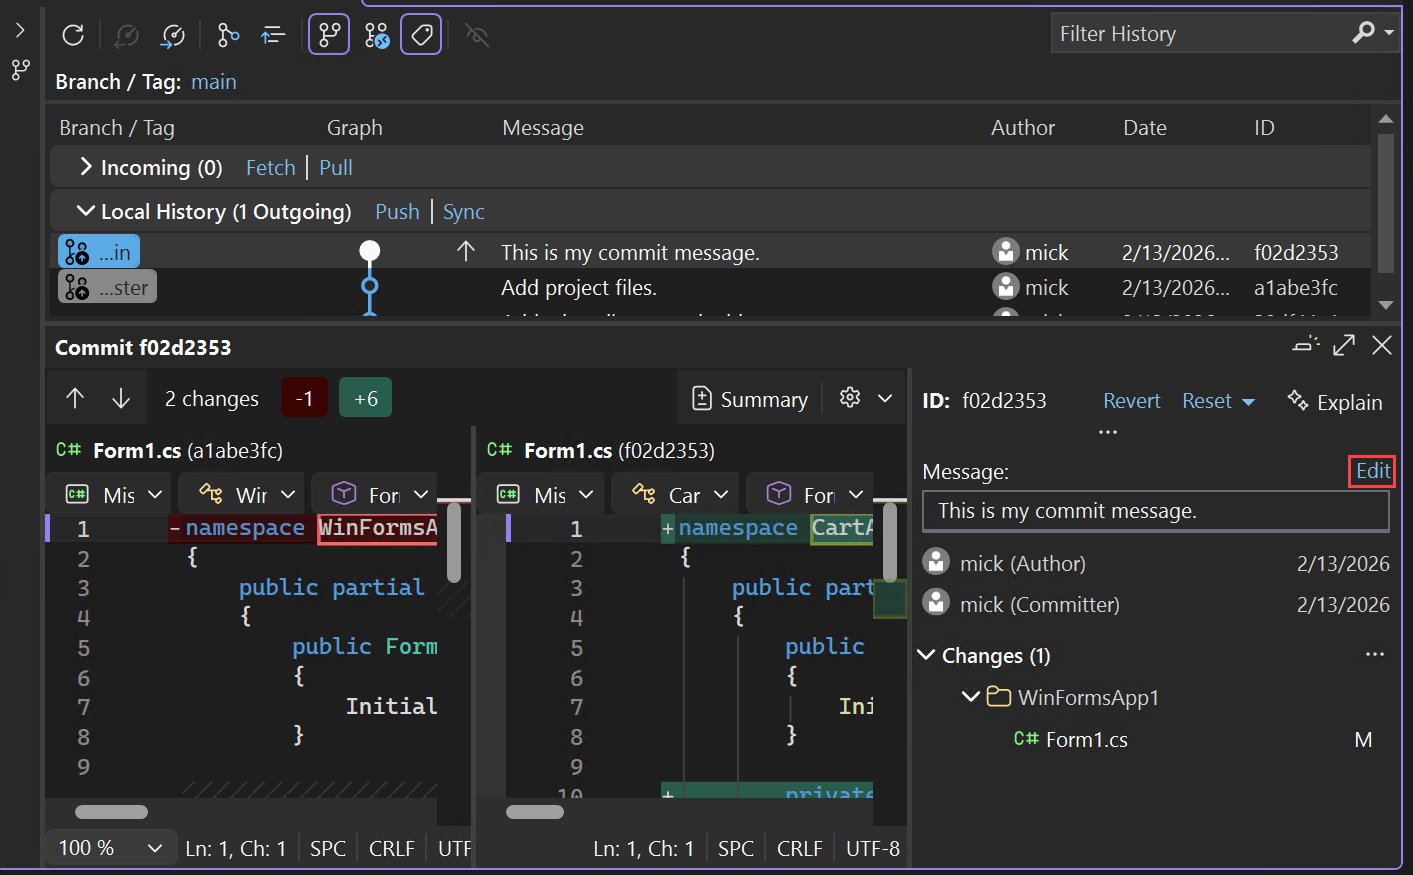Toggle tags display in history
The height and width of the screenshot is (875, 1413).
[x=421, y=34]
